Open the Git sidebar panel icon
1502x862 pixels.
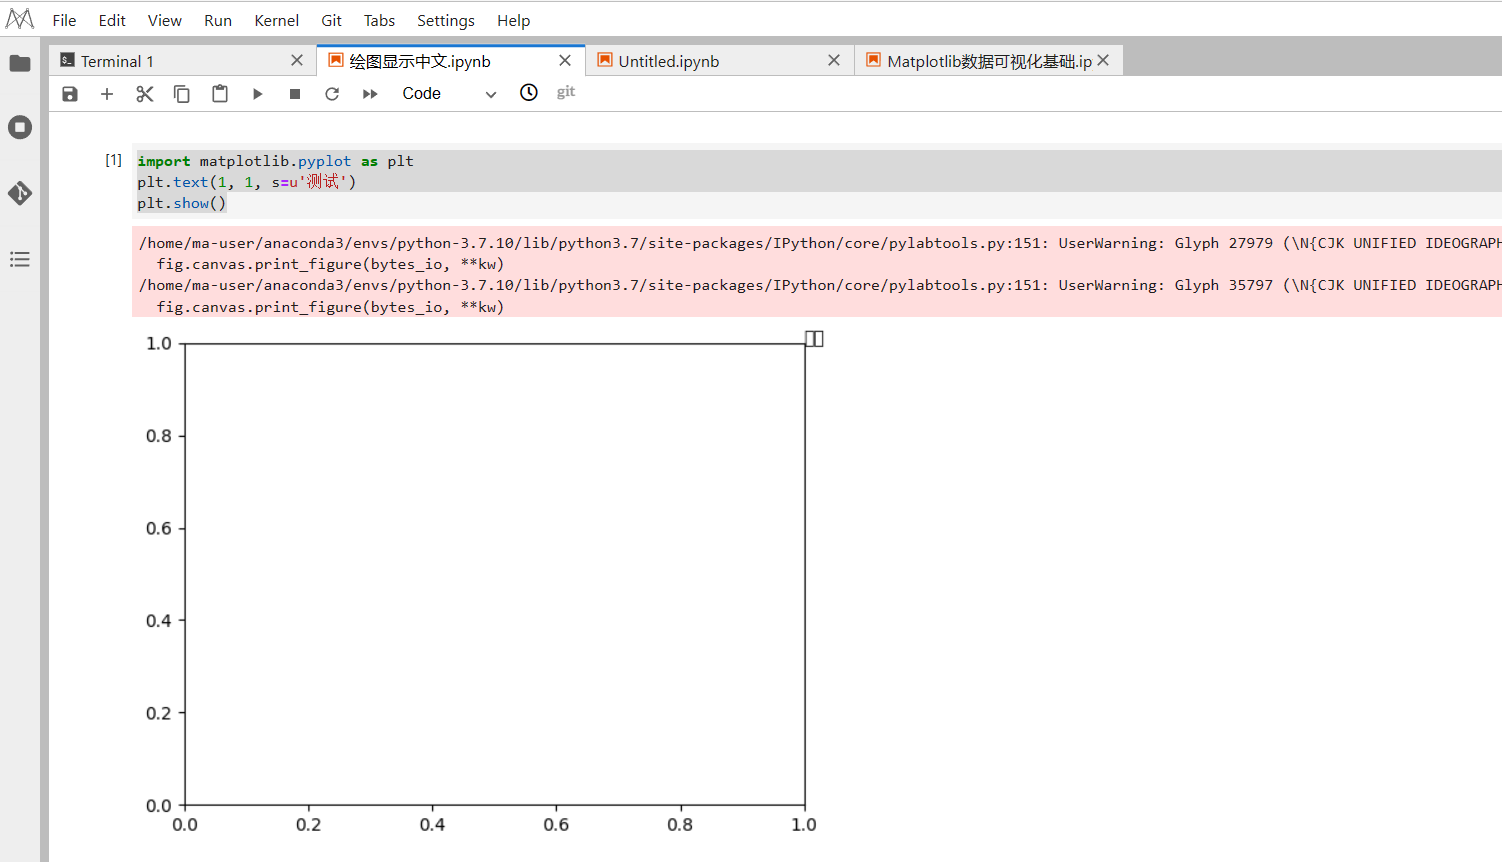(x=20, y=193)
